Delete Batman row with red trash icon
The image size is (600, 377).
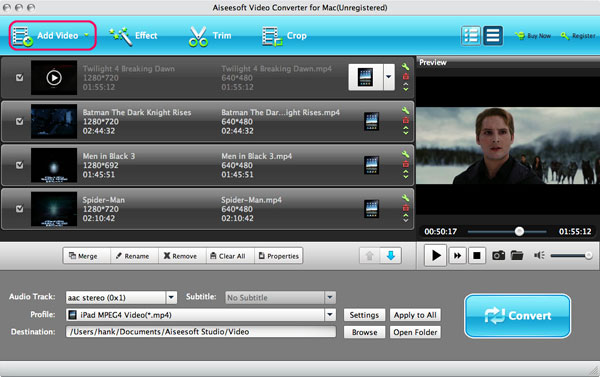406,121
